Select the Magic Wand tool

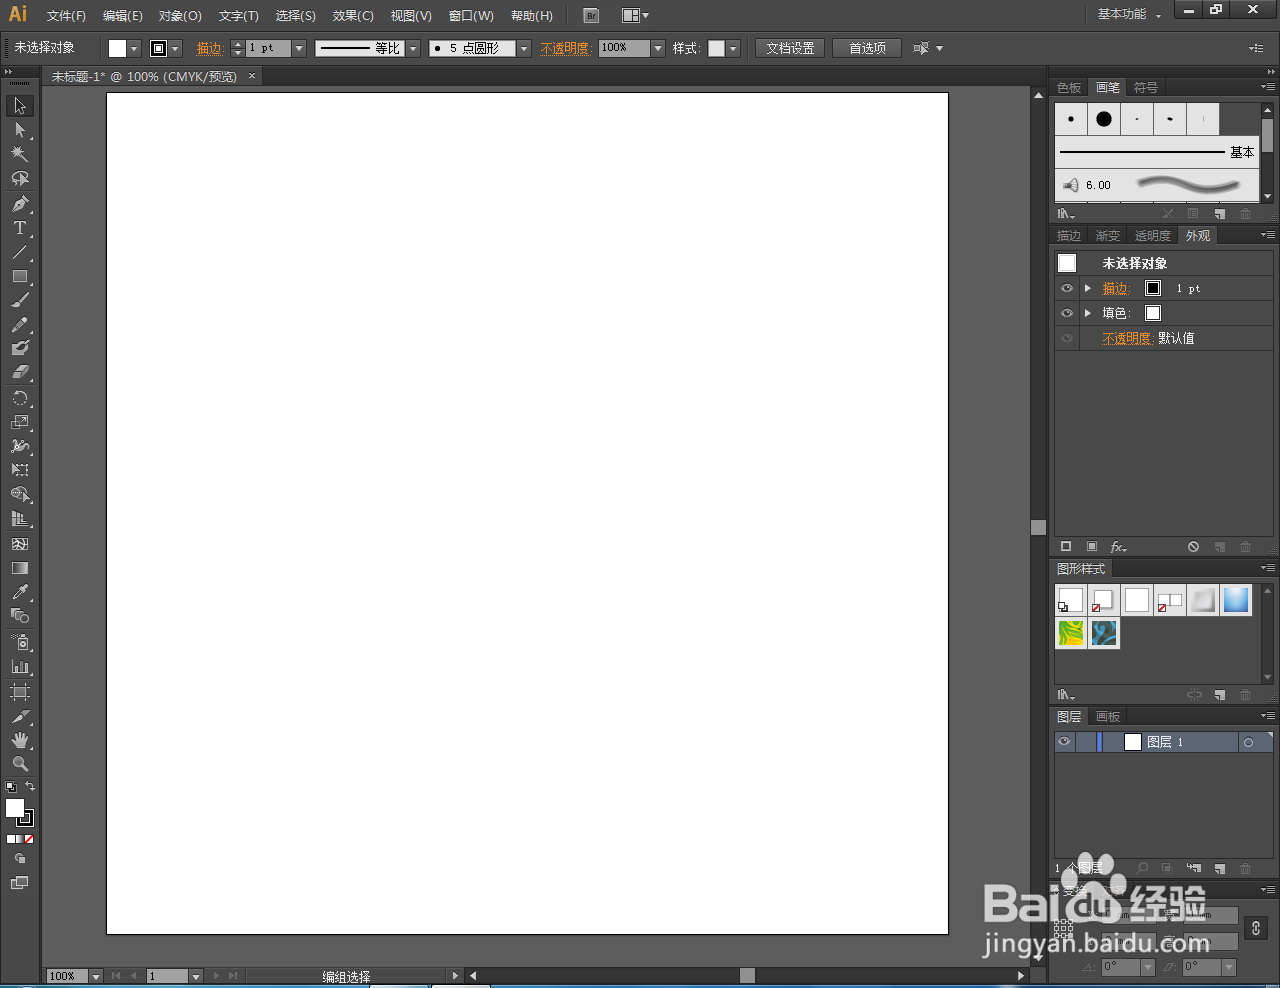point(20,154)
